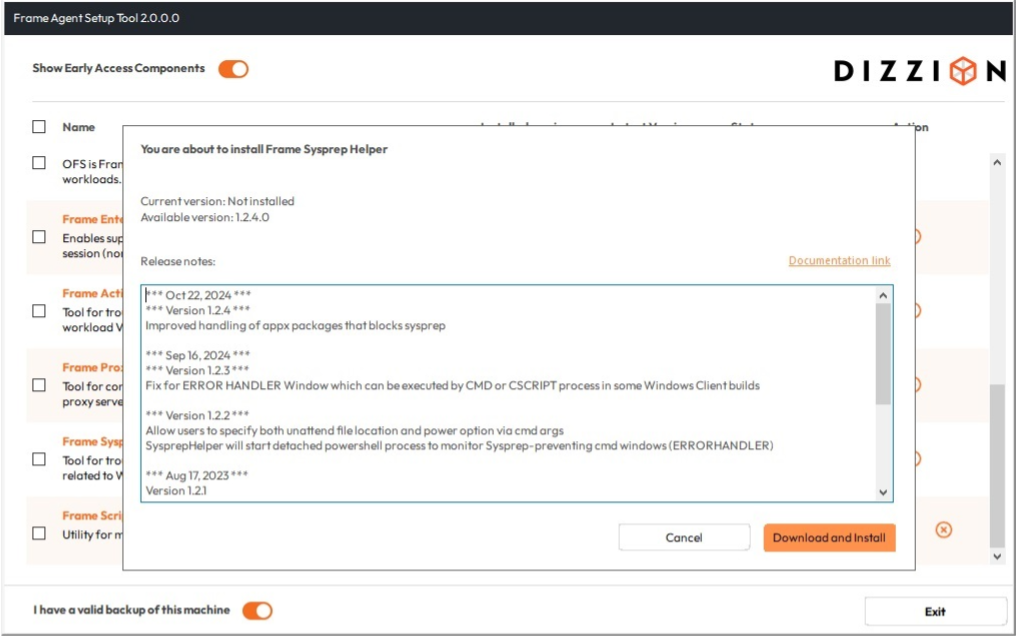Toggle the valid backup confirmation switch
Viewport: 1018px width, 636px height.
tap(257, 610)
